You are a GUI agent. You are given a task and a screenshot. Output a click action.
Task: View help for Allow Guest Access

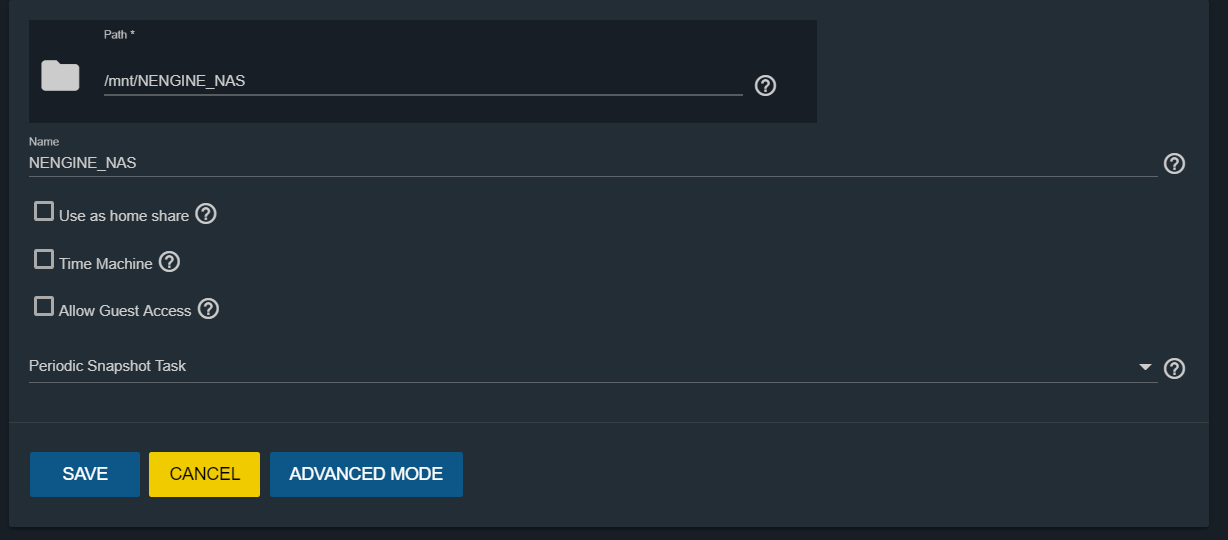(208, 309)
